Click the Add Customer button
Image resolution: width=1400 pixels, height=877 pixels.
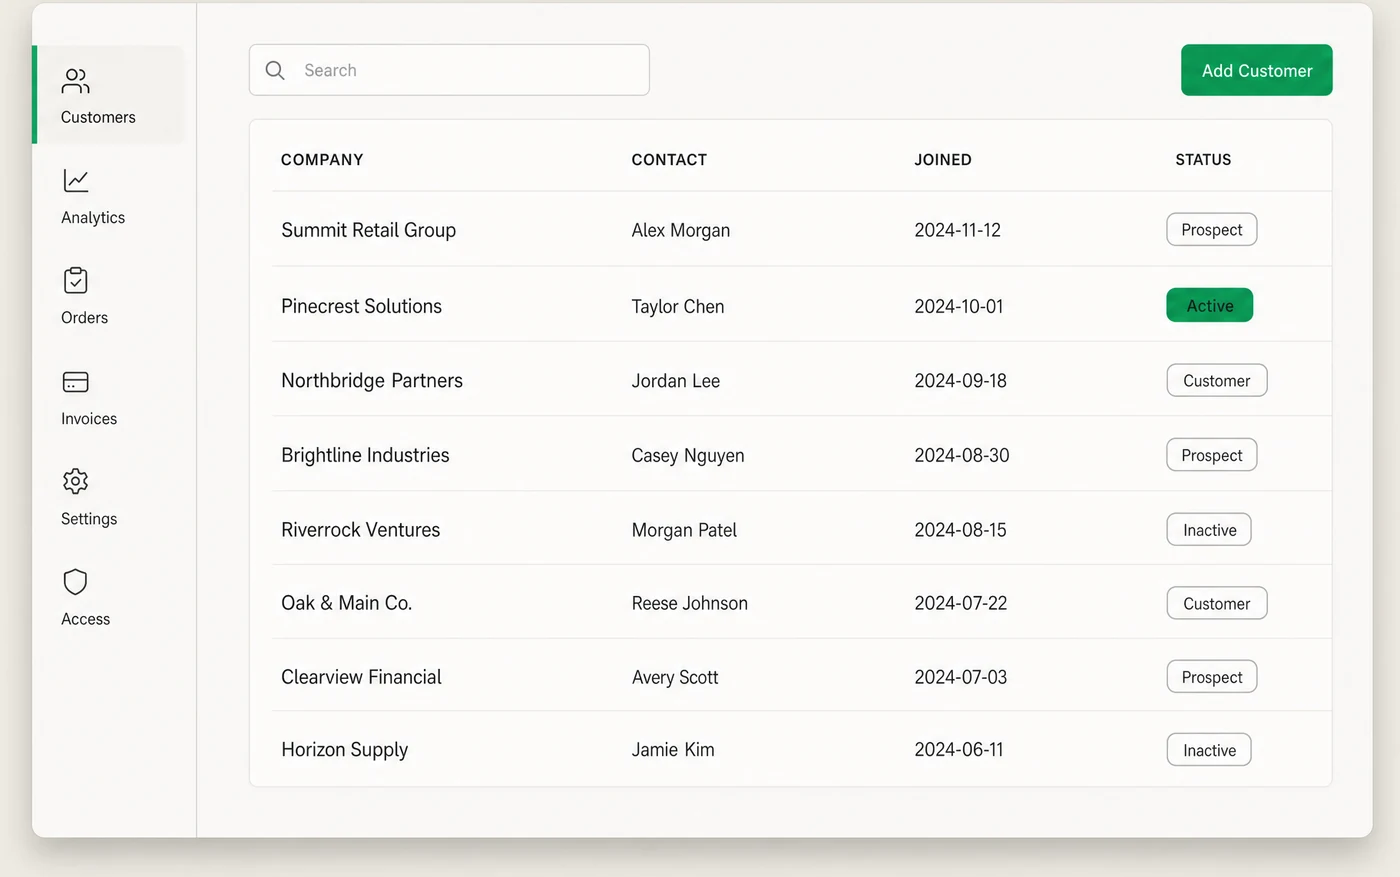(x=1257, y=70)
